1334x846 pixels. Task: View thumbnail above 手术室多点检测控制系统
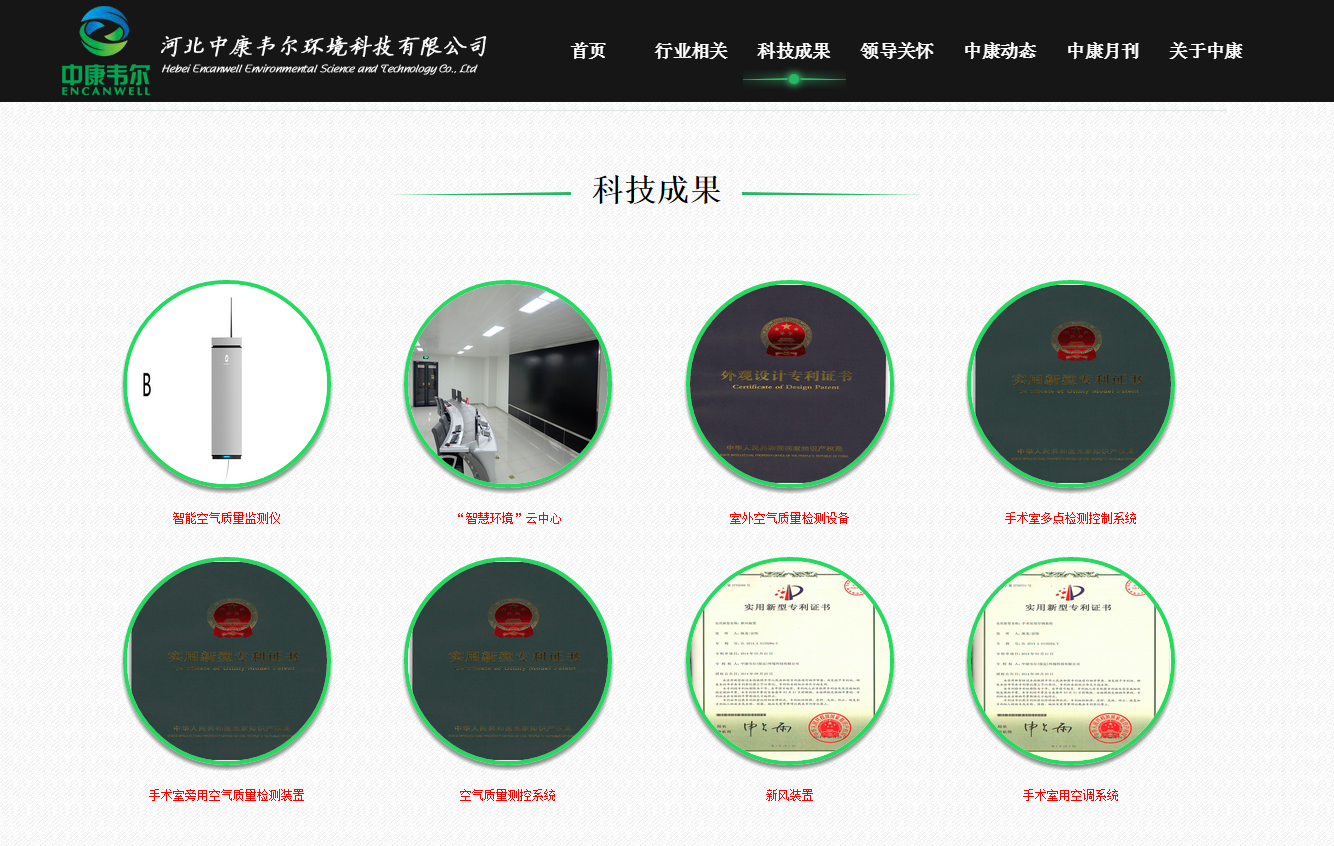(x=1071, y=384)
